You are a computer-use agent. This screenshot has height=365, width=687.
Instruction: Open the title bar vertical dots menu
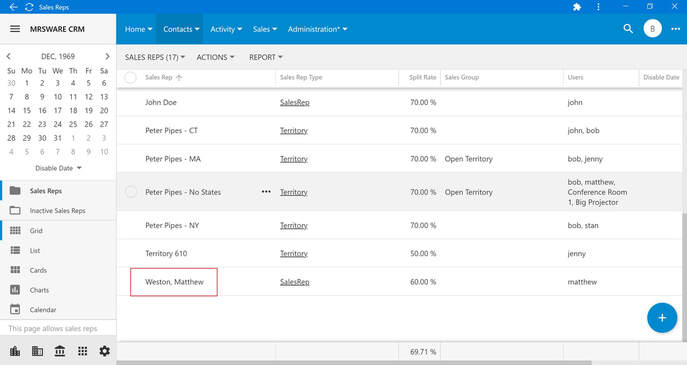coord(598,7)
